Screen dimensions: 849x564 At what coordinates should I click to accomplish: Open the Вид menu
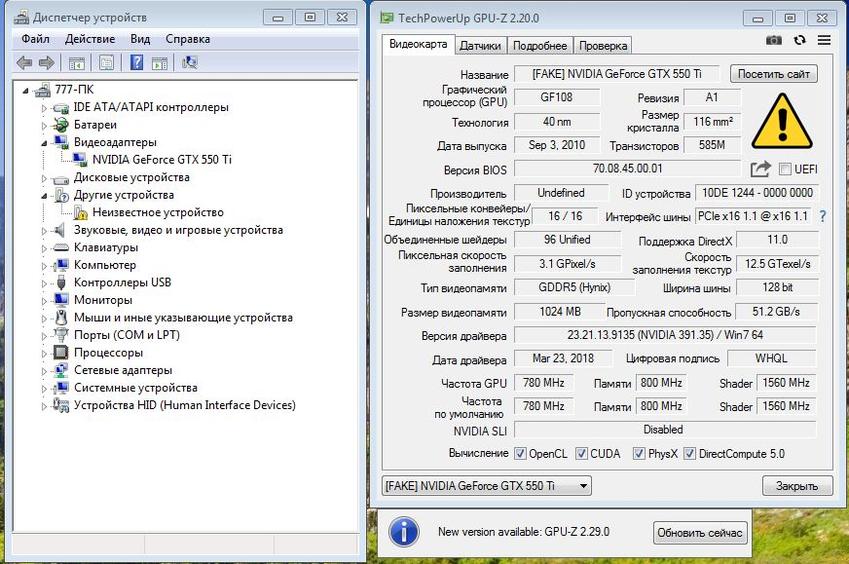click(x=140, y=40)
